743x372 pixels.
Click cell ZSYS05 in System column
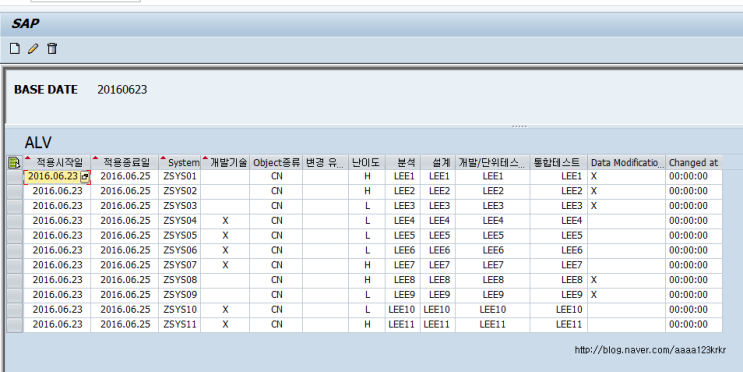click(x=180, y=236)
